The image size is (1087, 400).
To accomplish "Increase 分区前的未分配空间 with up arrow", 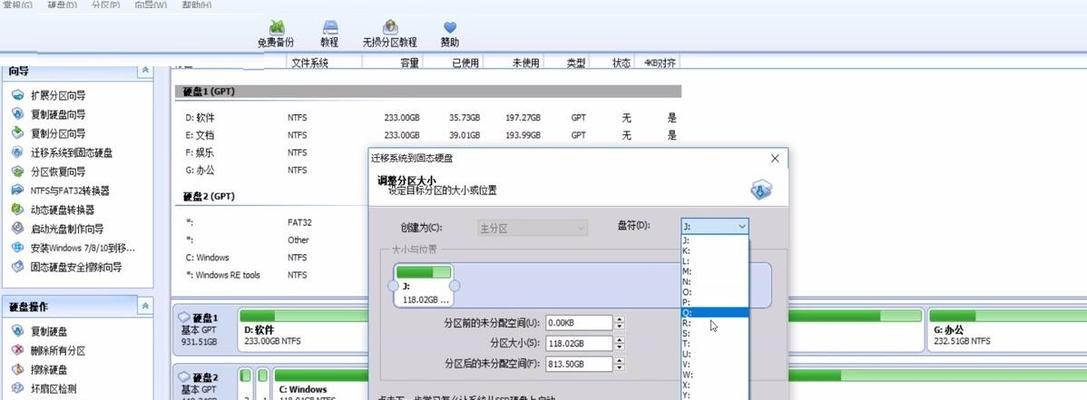I will pos(619,320).
